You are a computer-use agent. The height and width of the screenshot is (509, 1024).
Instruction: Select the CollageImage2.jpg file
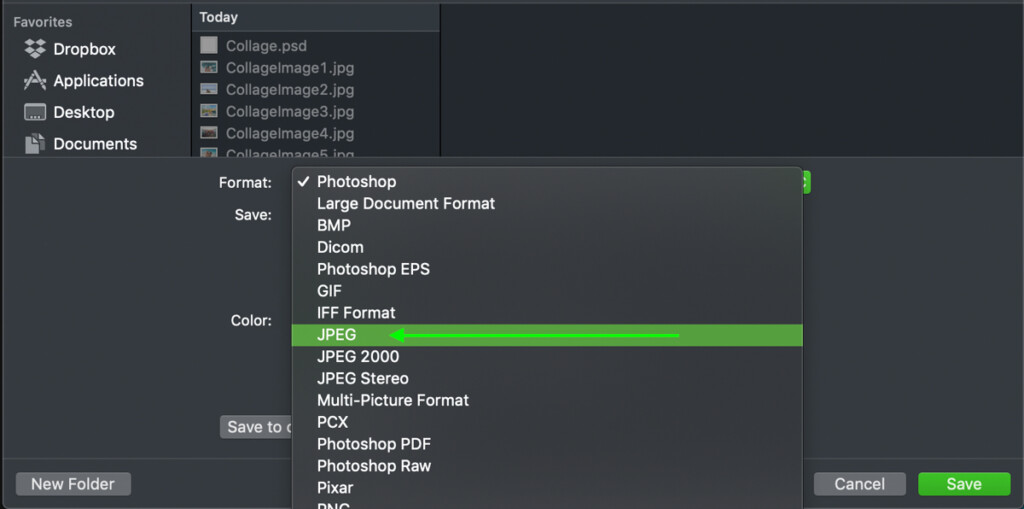[x=278, y=89]
